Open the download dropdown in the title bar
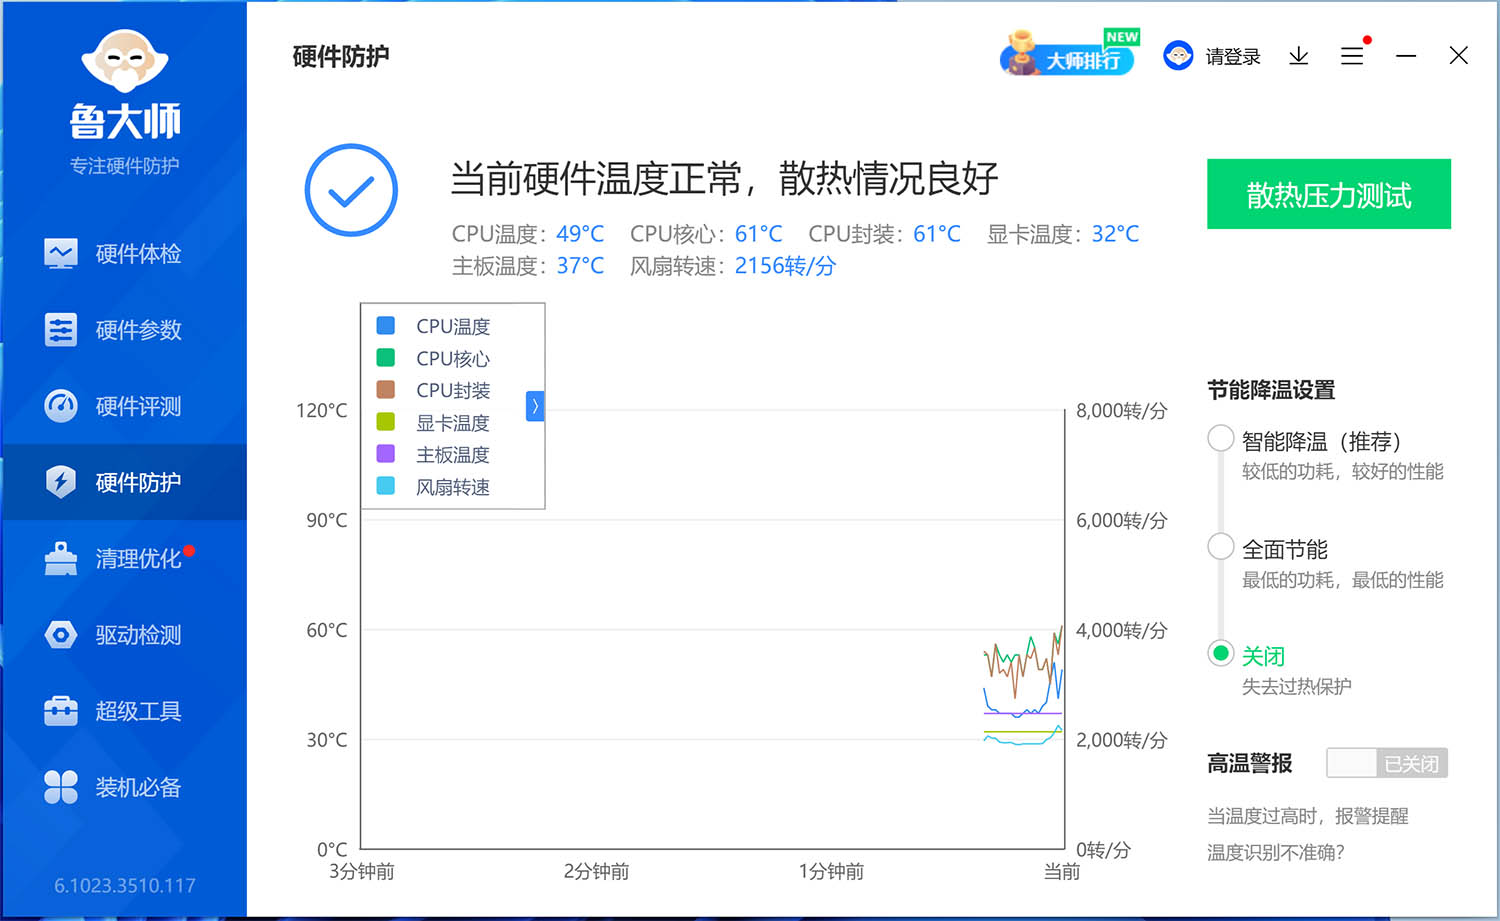Viewport: 1500px width, 921px height. [1298, 56]
